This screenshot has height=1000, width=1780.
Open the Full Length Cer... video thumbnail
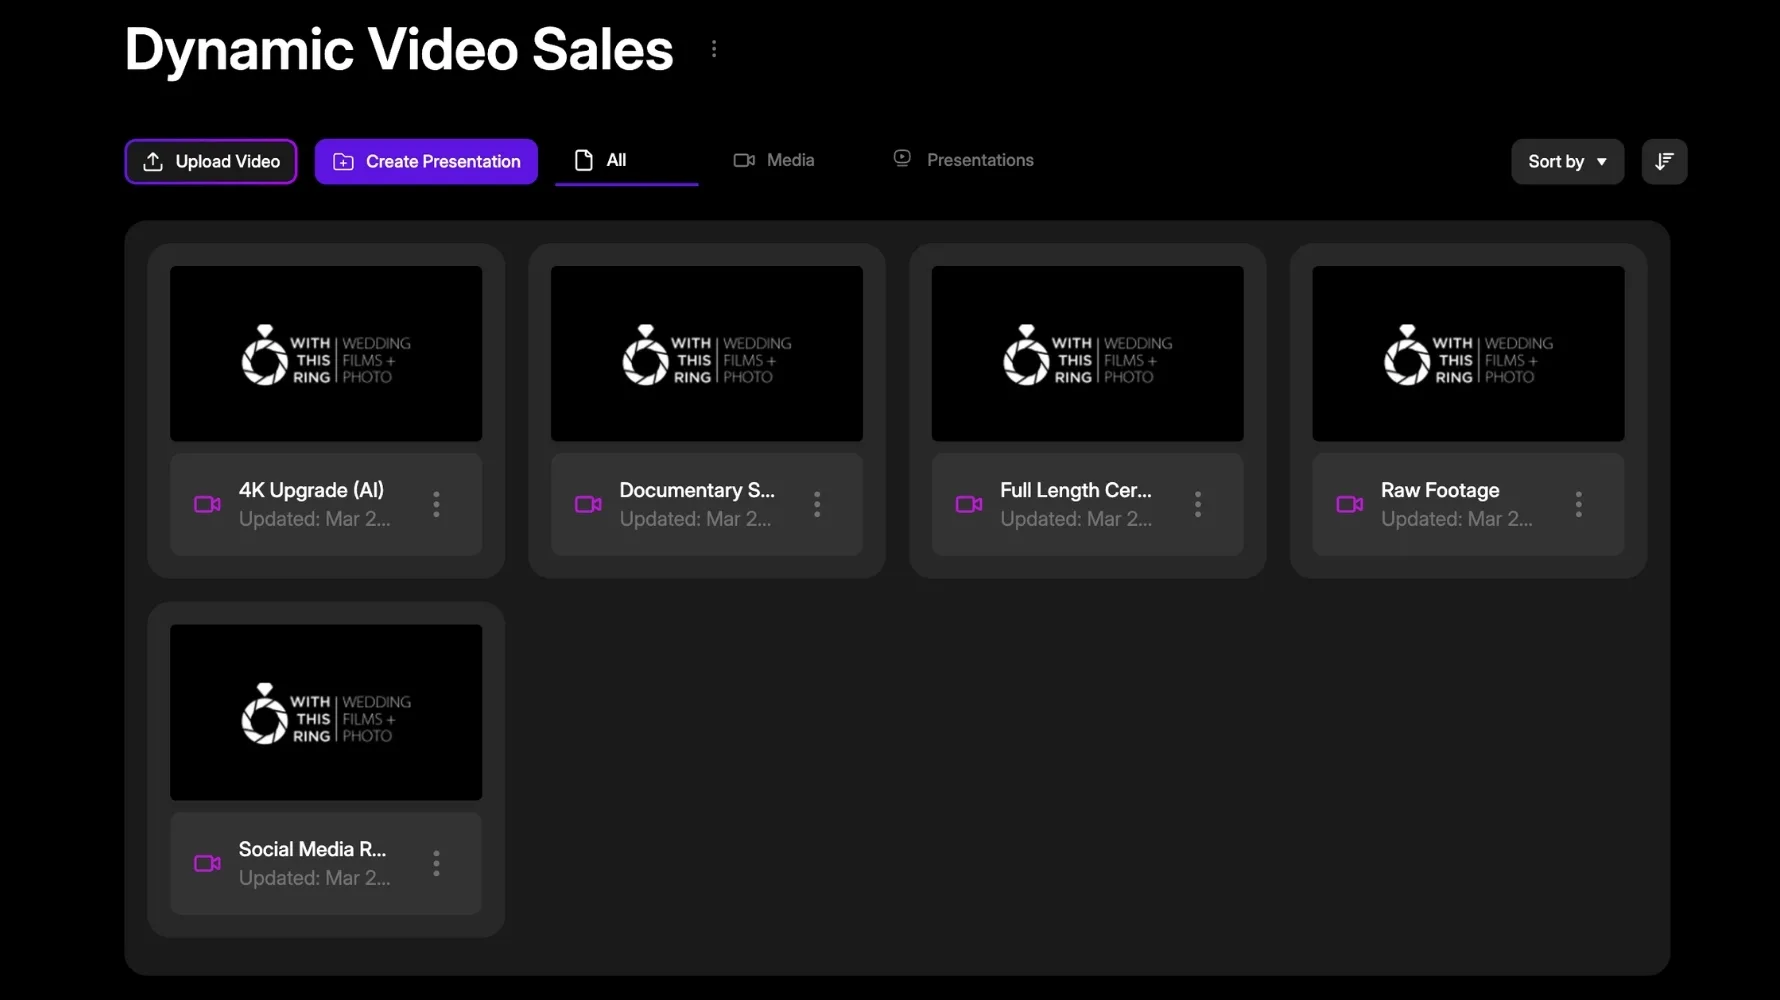tap(1088, 353)
